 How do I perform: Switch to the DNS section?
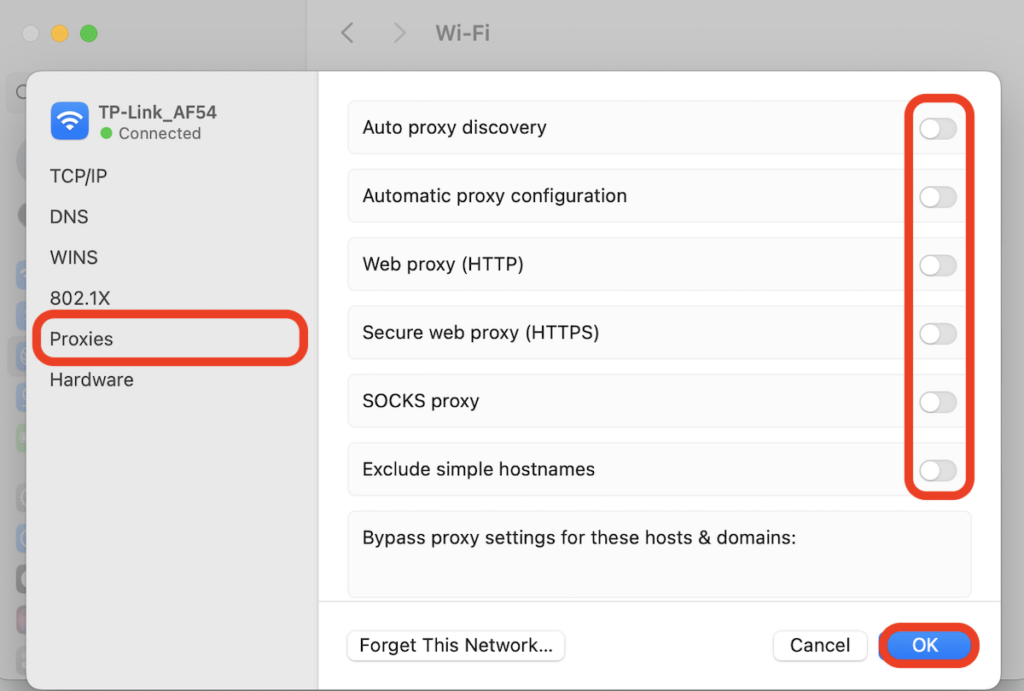tap(69, 216)
